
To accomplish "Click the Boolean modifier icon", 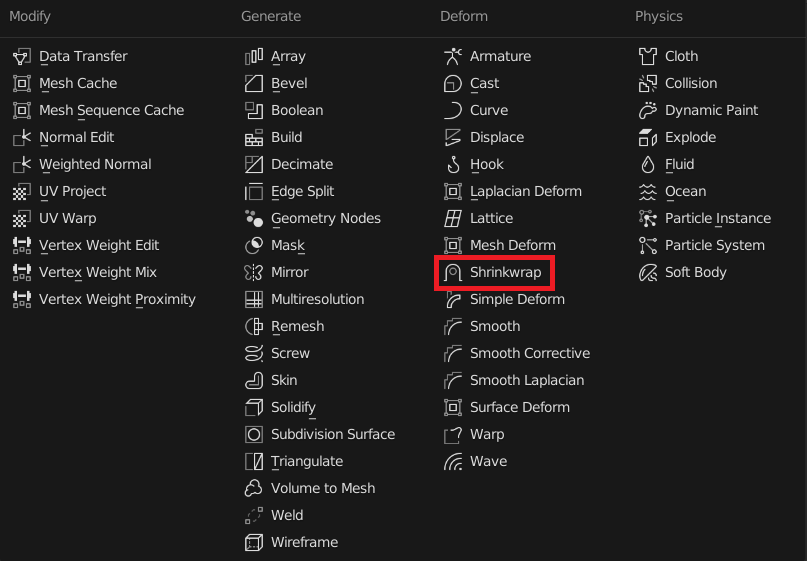I will [254, 111].
